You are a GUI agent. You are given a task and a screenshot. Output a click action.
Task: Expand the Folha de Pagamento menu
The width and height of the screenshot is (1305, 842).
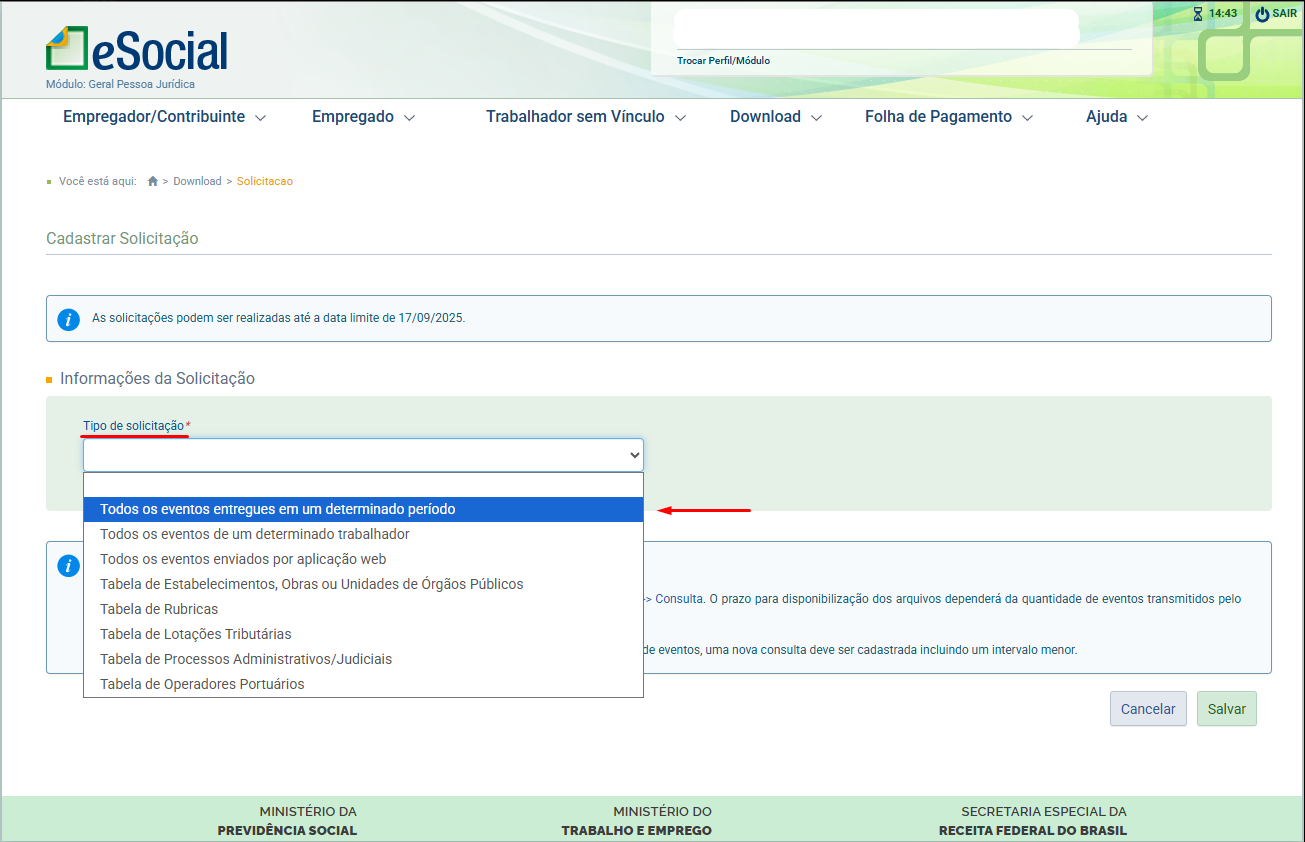click(x=949, y=117)
